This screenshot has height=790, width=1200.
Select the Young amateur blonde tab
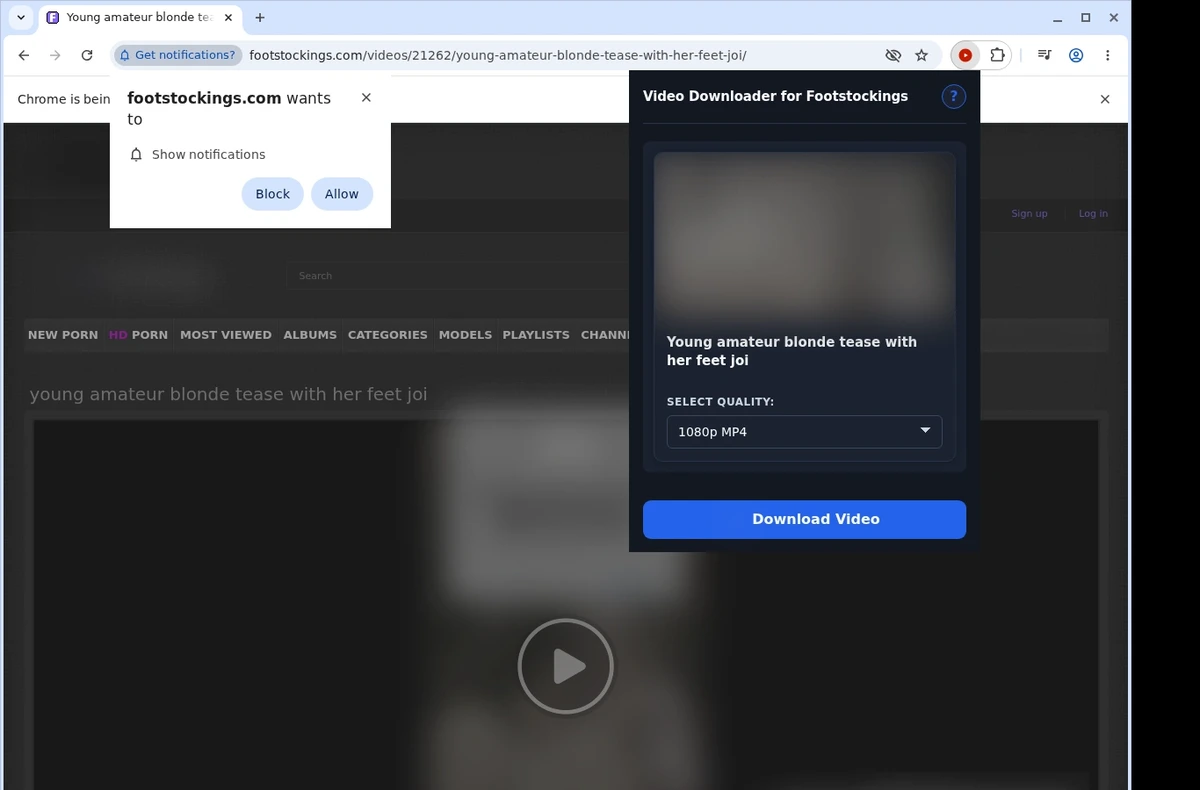click(140, 18)
